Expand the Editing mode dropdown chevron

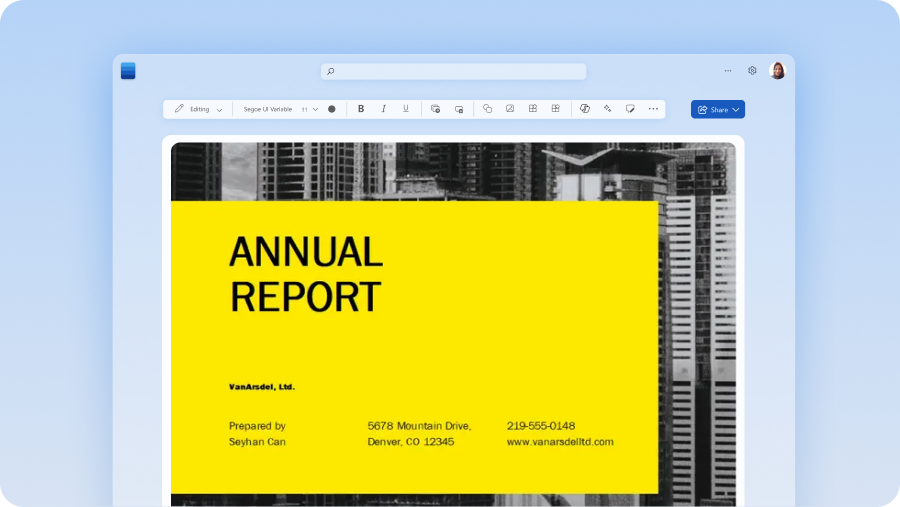coord(219,110)
